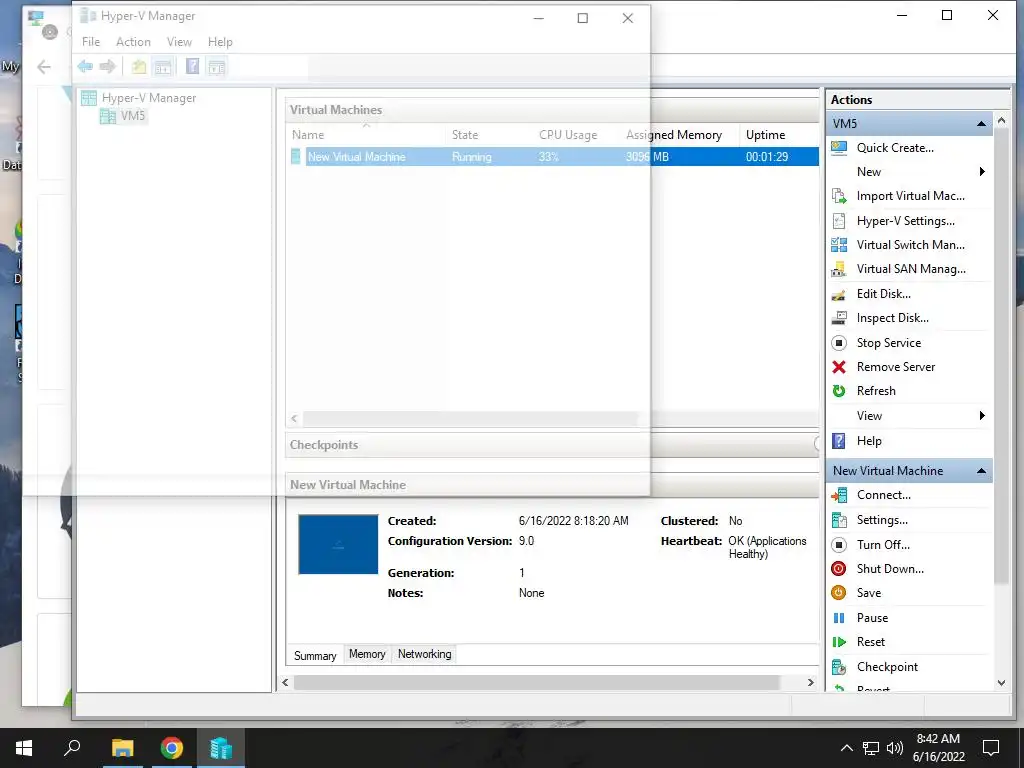The width and height of the screenshot is (1024, 768).
Task: Open Hyper-V Settings icon
Action: point(839,221)
